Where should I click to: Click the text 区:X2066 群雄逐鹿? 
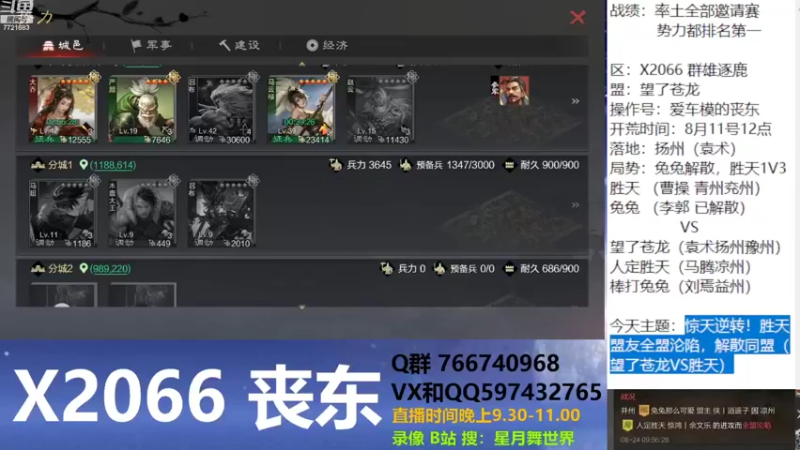pos(679,70)
